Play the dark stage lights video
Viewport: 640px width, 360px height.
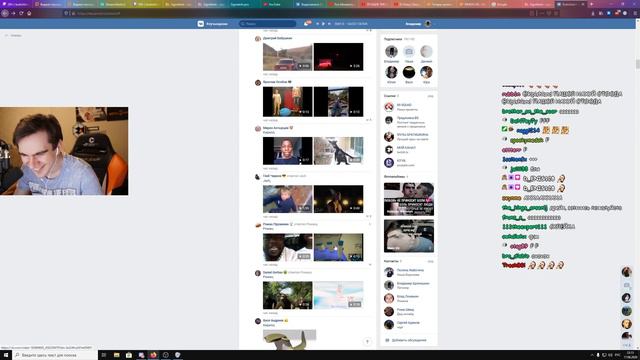point(338,199)
